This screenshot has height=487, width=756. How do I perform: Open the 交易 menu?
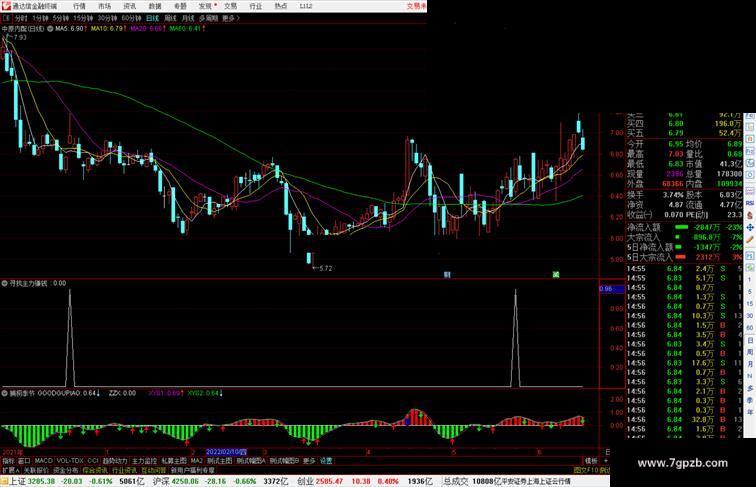pyautogui.click(x=230, y=6)
